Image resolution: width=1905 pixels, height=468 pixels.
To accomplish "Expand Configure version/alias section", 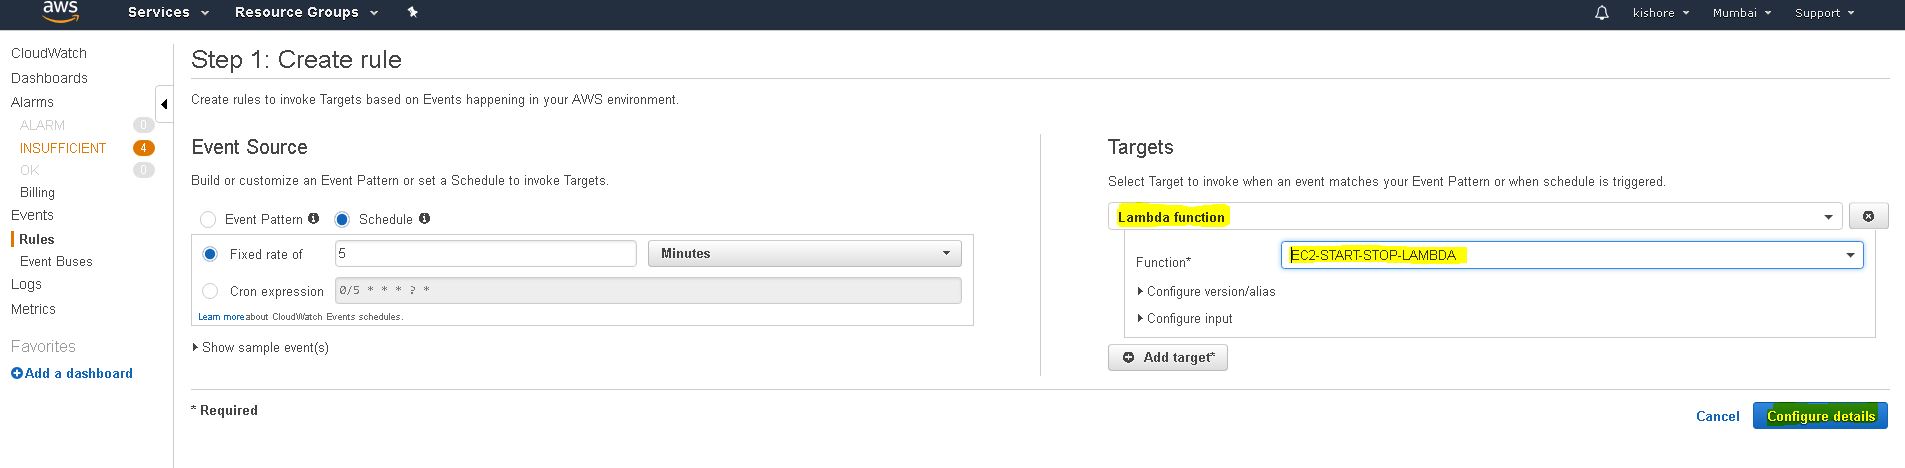I will click(1210, 291).
